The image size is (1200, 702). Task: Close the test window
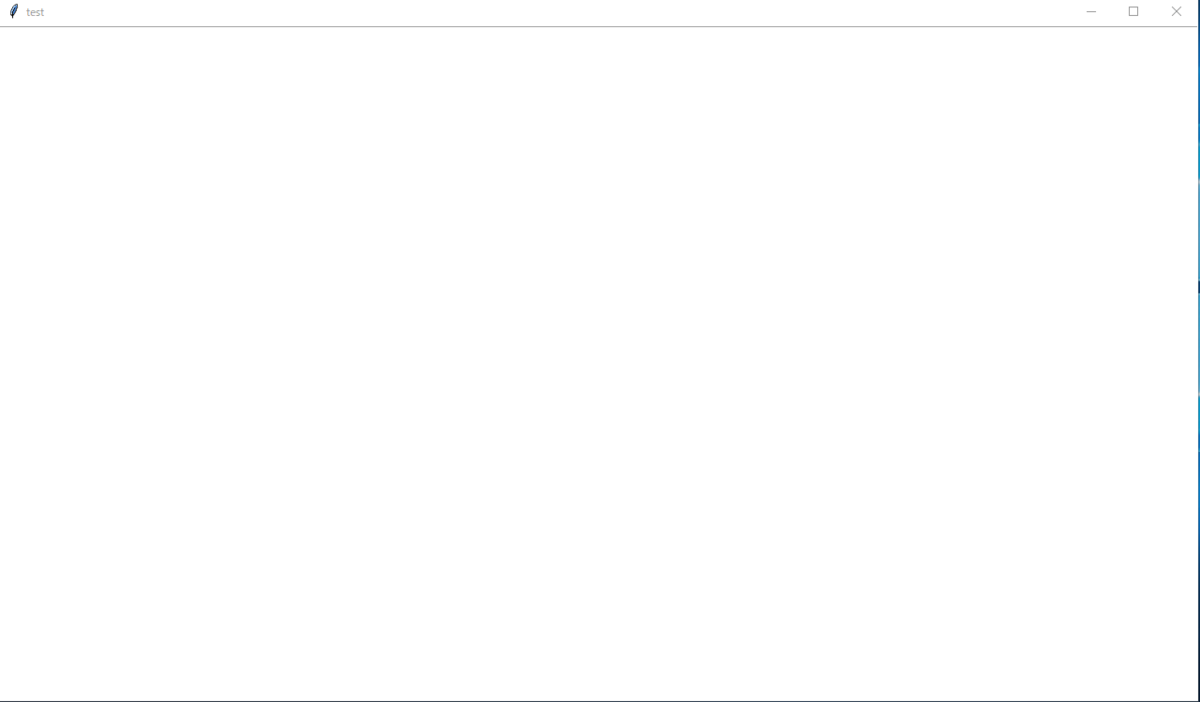(1176, 12)
